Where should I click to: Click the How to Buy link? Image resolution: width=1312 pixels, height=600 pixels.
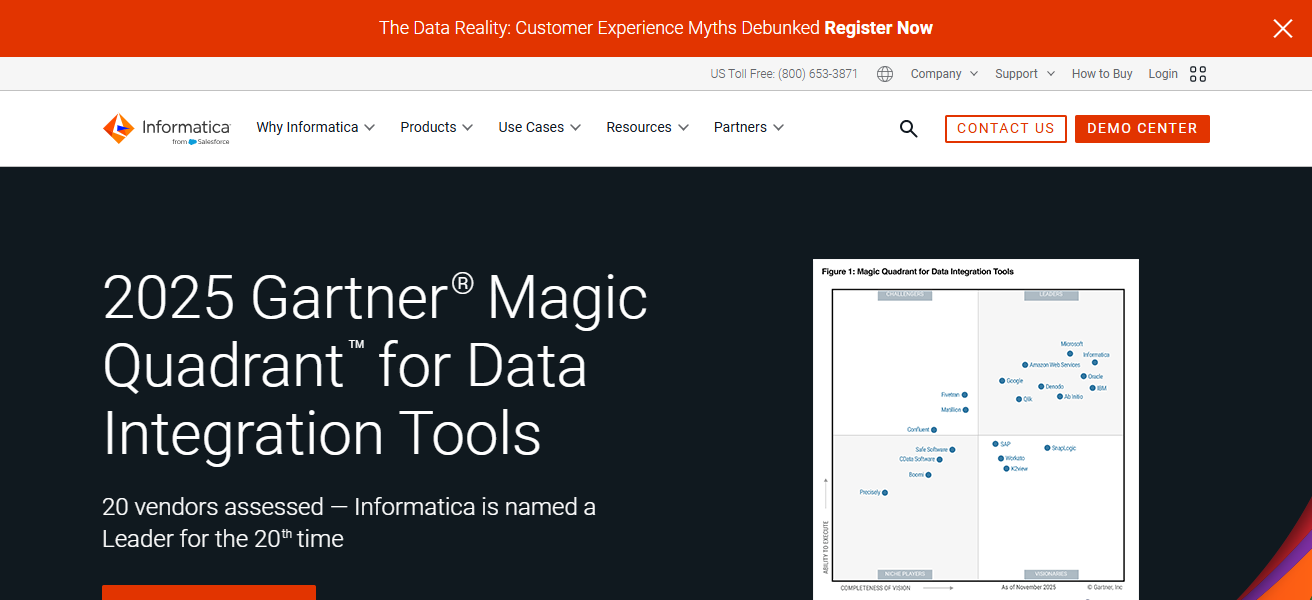pyautogui.click(x=1102, y=74)
